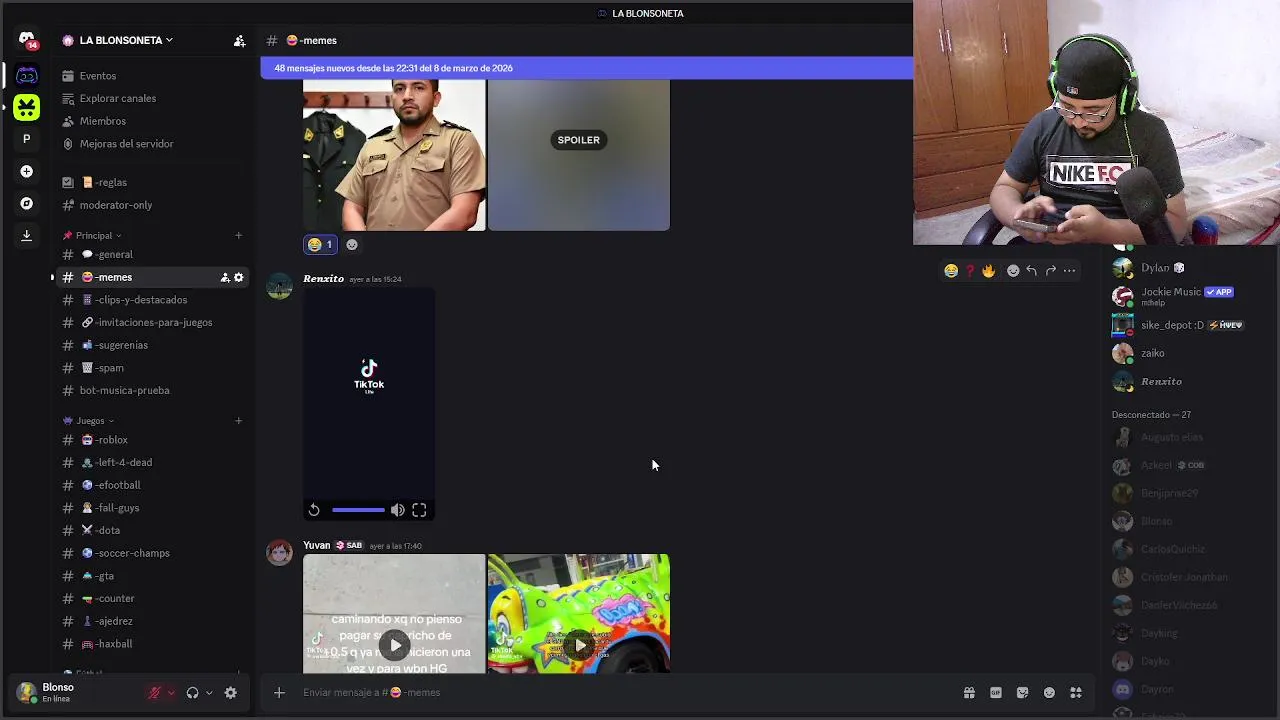
Task: Collapse the Principal category
Action: pyautogui.click(x=92, y=235)
